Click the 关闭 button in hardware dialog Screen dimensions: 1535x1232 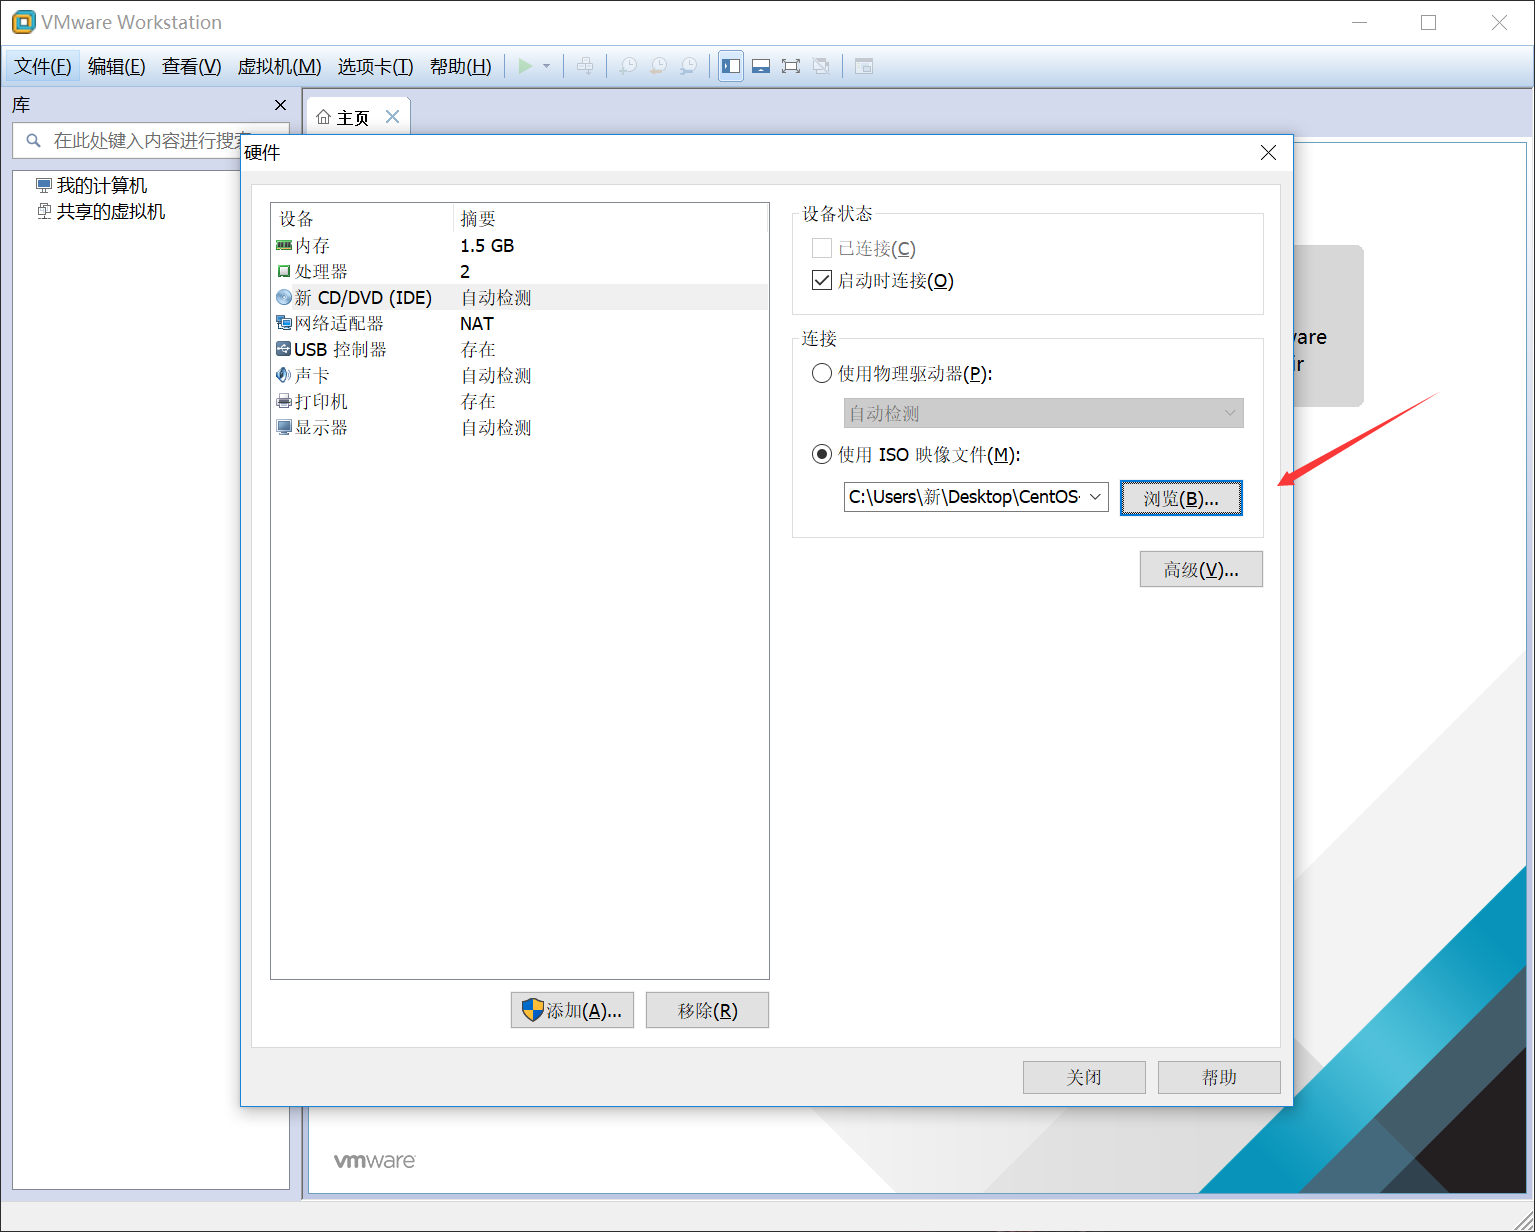[1084, 1077]
